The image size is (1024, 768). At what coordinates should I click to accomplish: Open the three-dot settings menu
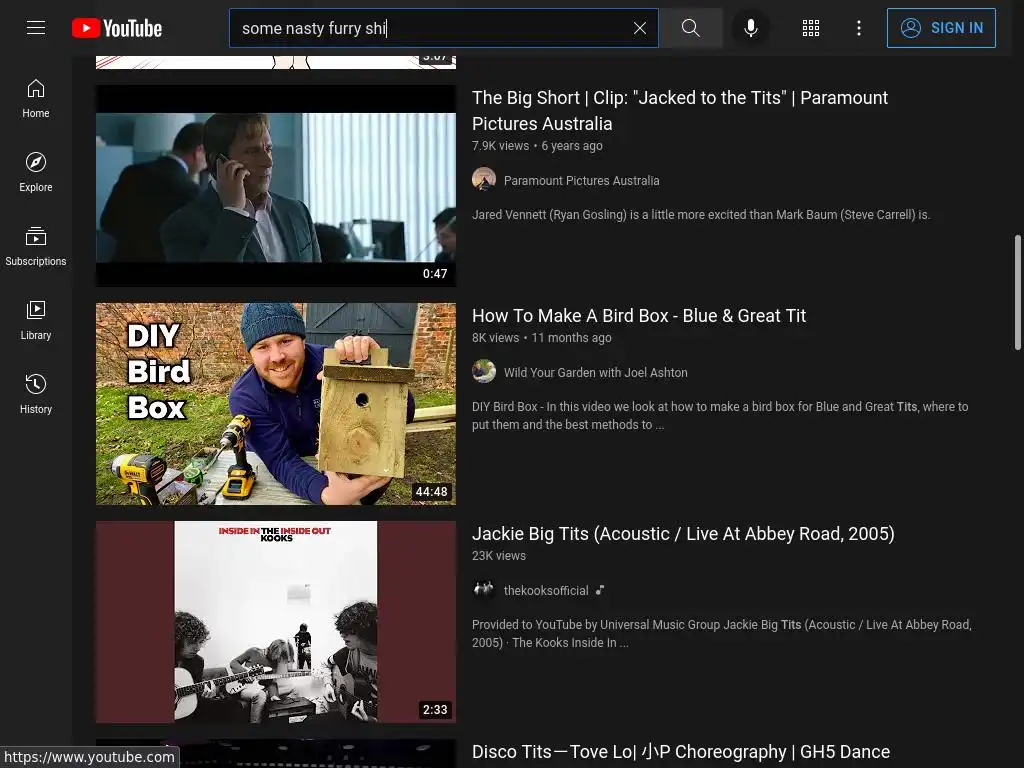pyautogui.click(x=859, y=28)
